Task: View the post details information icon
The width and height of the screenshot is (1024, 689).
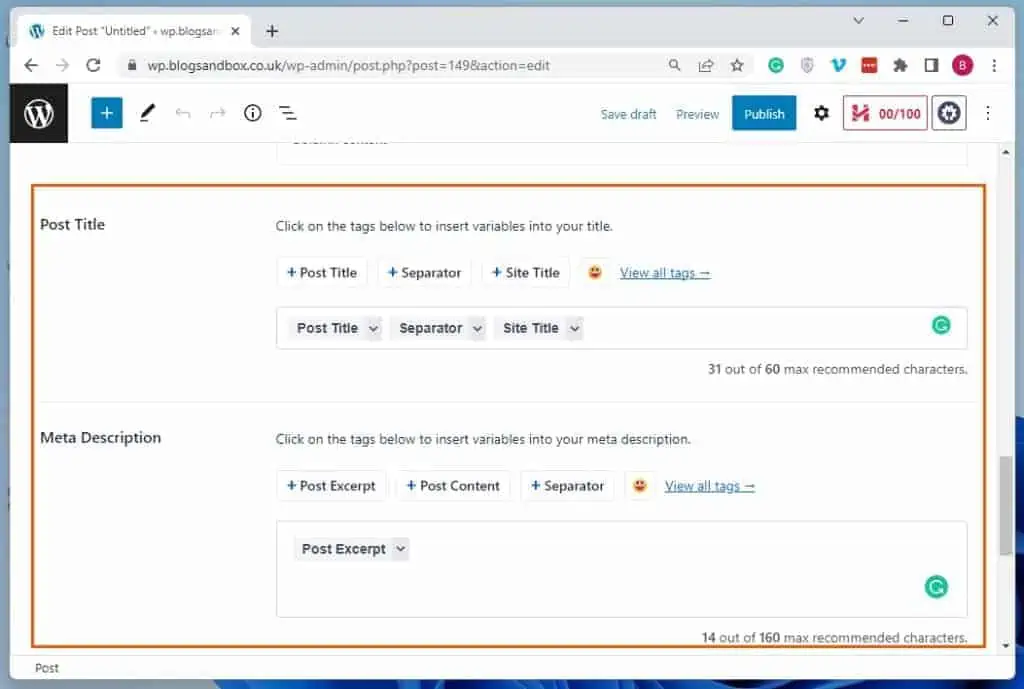Action: click(252, 113)
